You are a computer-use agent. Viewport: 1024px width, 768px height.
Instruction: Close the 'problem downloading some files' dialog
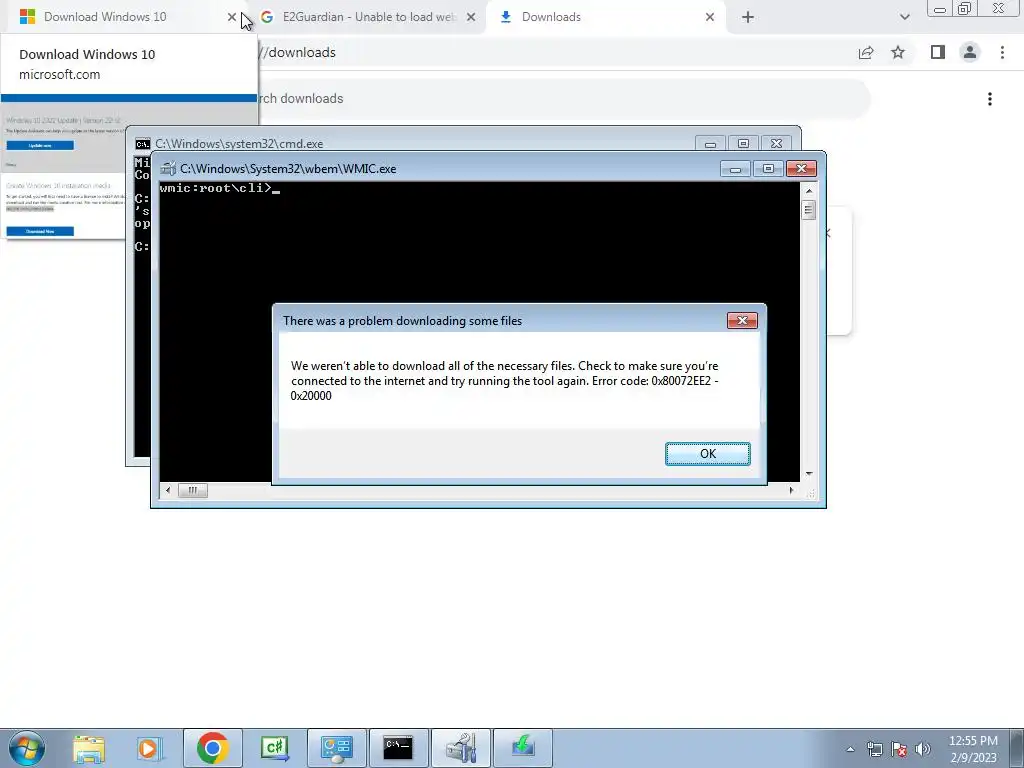click(x=742, y=320)
